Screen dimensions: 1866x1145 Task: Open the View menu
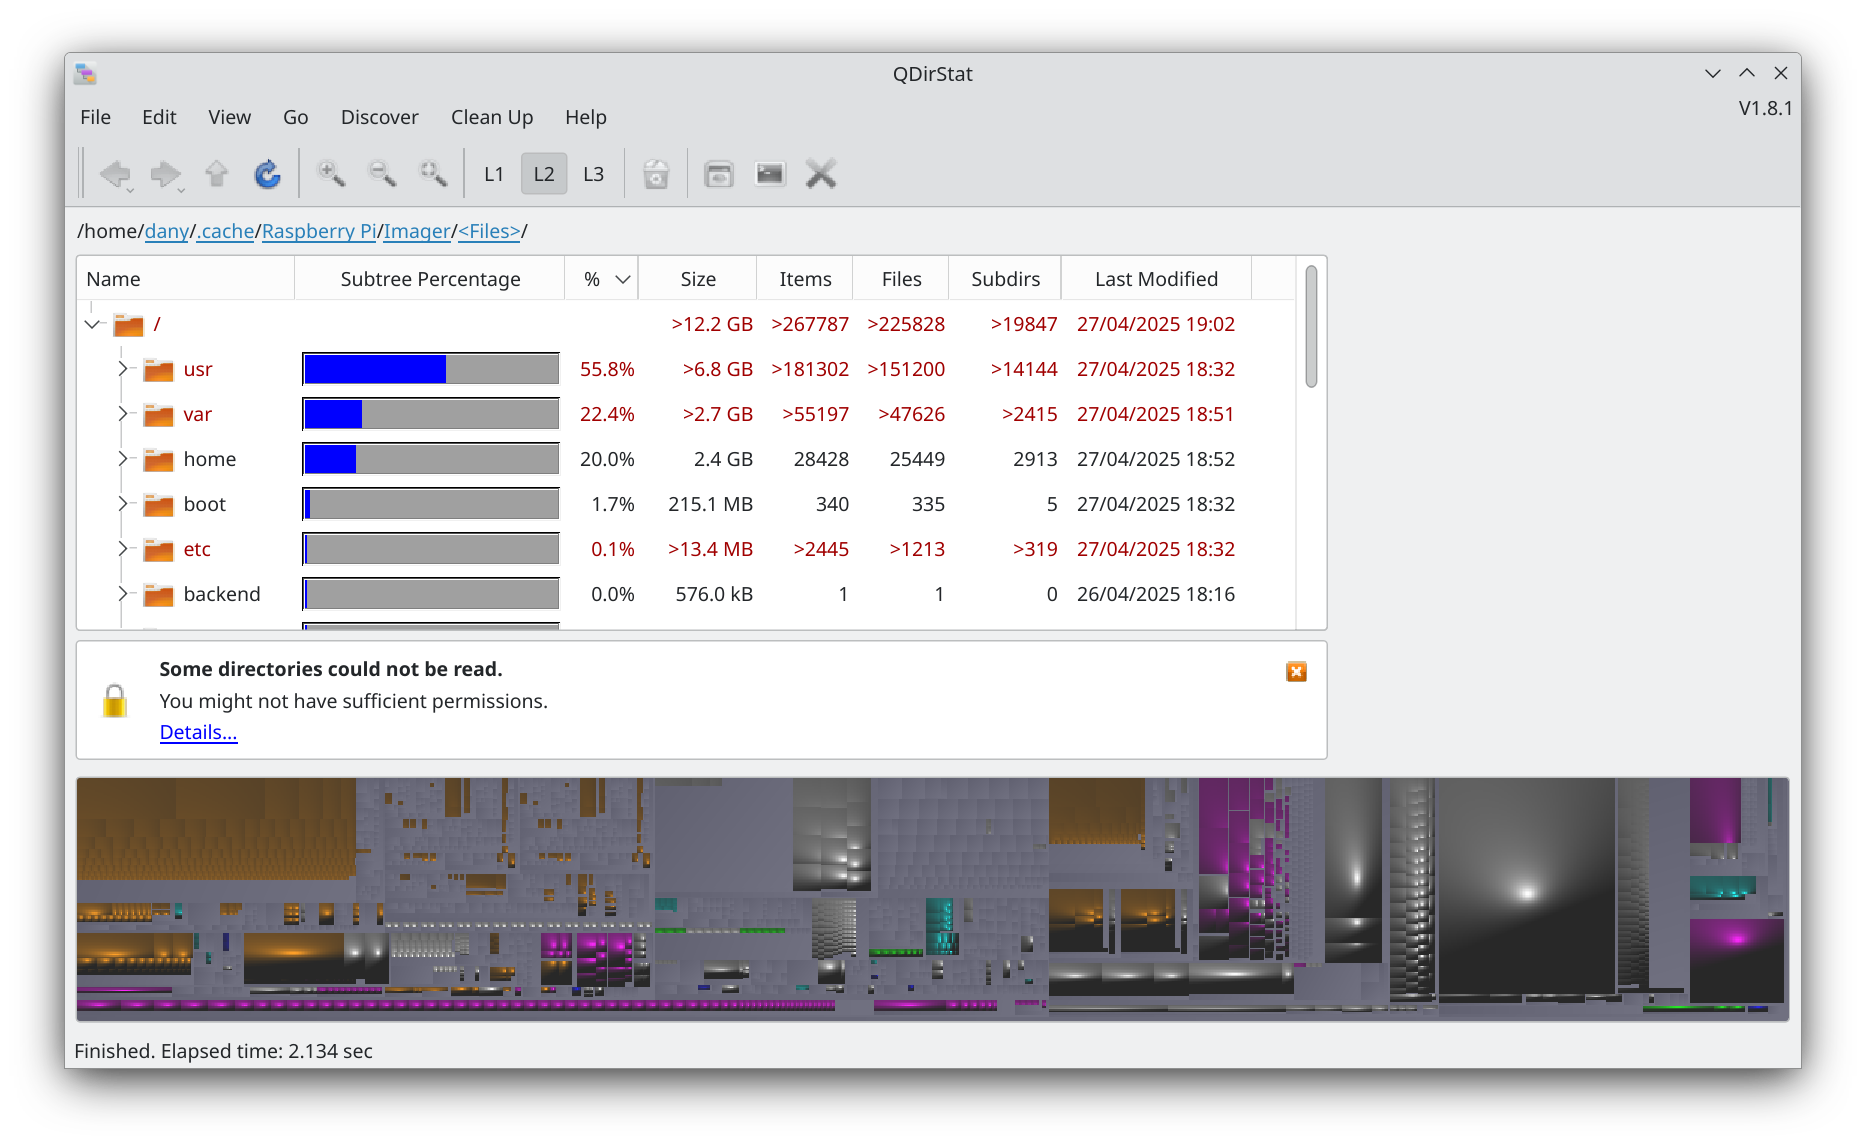coord(229,117)
